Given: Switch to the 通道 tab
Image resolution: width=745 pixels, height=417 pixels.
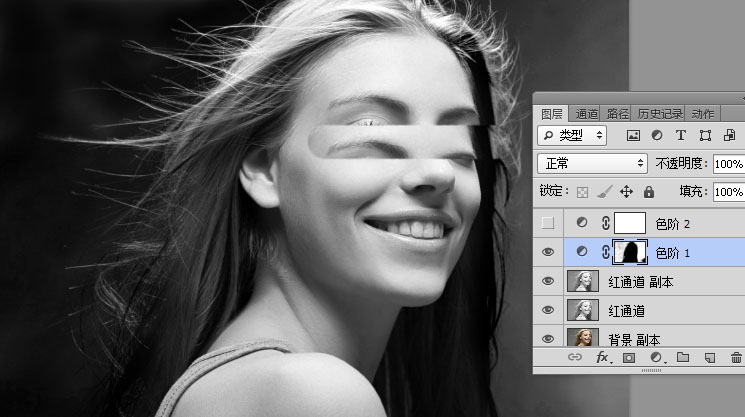Looking at the screenshot, I should coord(587,114).
